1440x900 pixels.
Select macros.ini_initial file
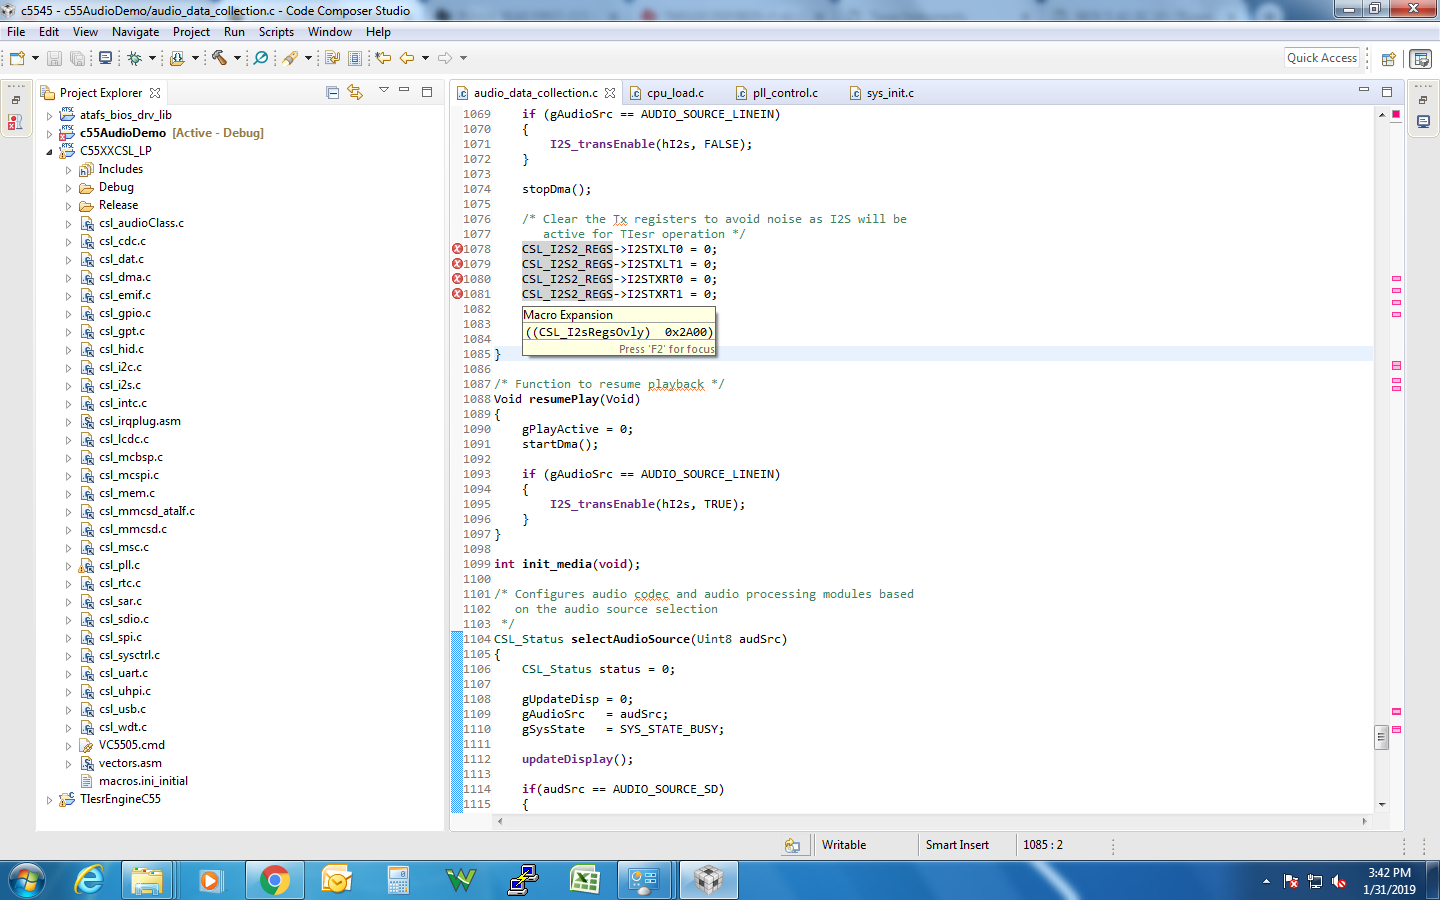pyautogui.click(x=143, y=781)
